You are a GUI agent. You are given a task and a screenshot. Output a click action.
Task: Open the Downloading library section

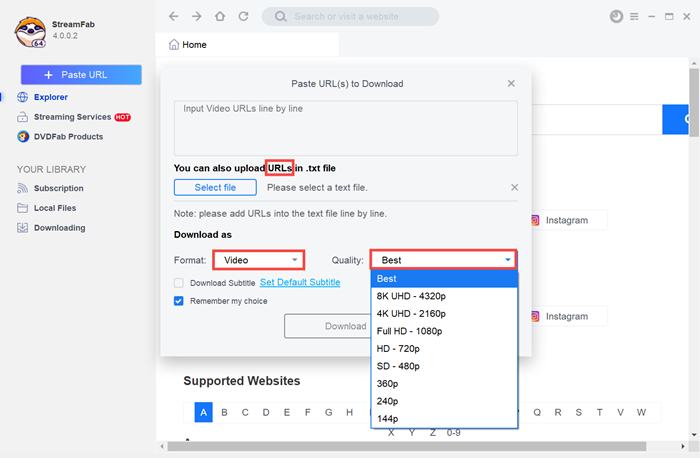pos(59,228)
